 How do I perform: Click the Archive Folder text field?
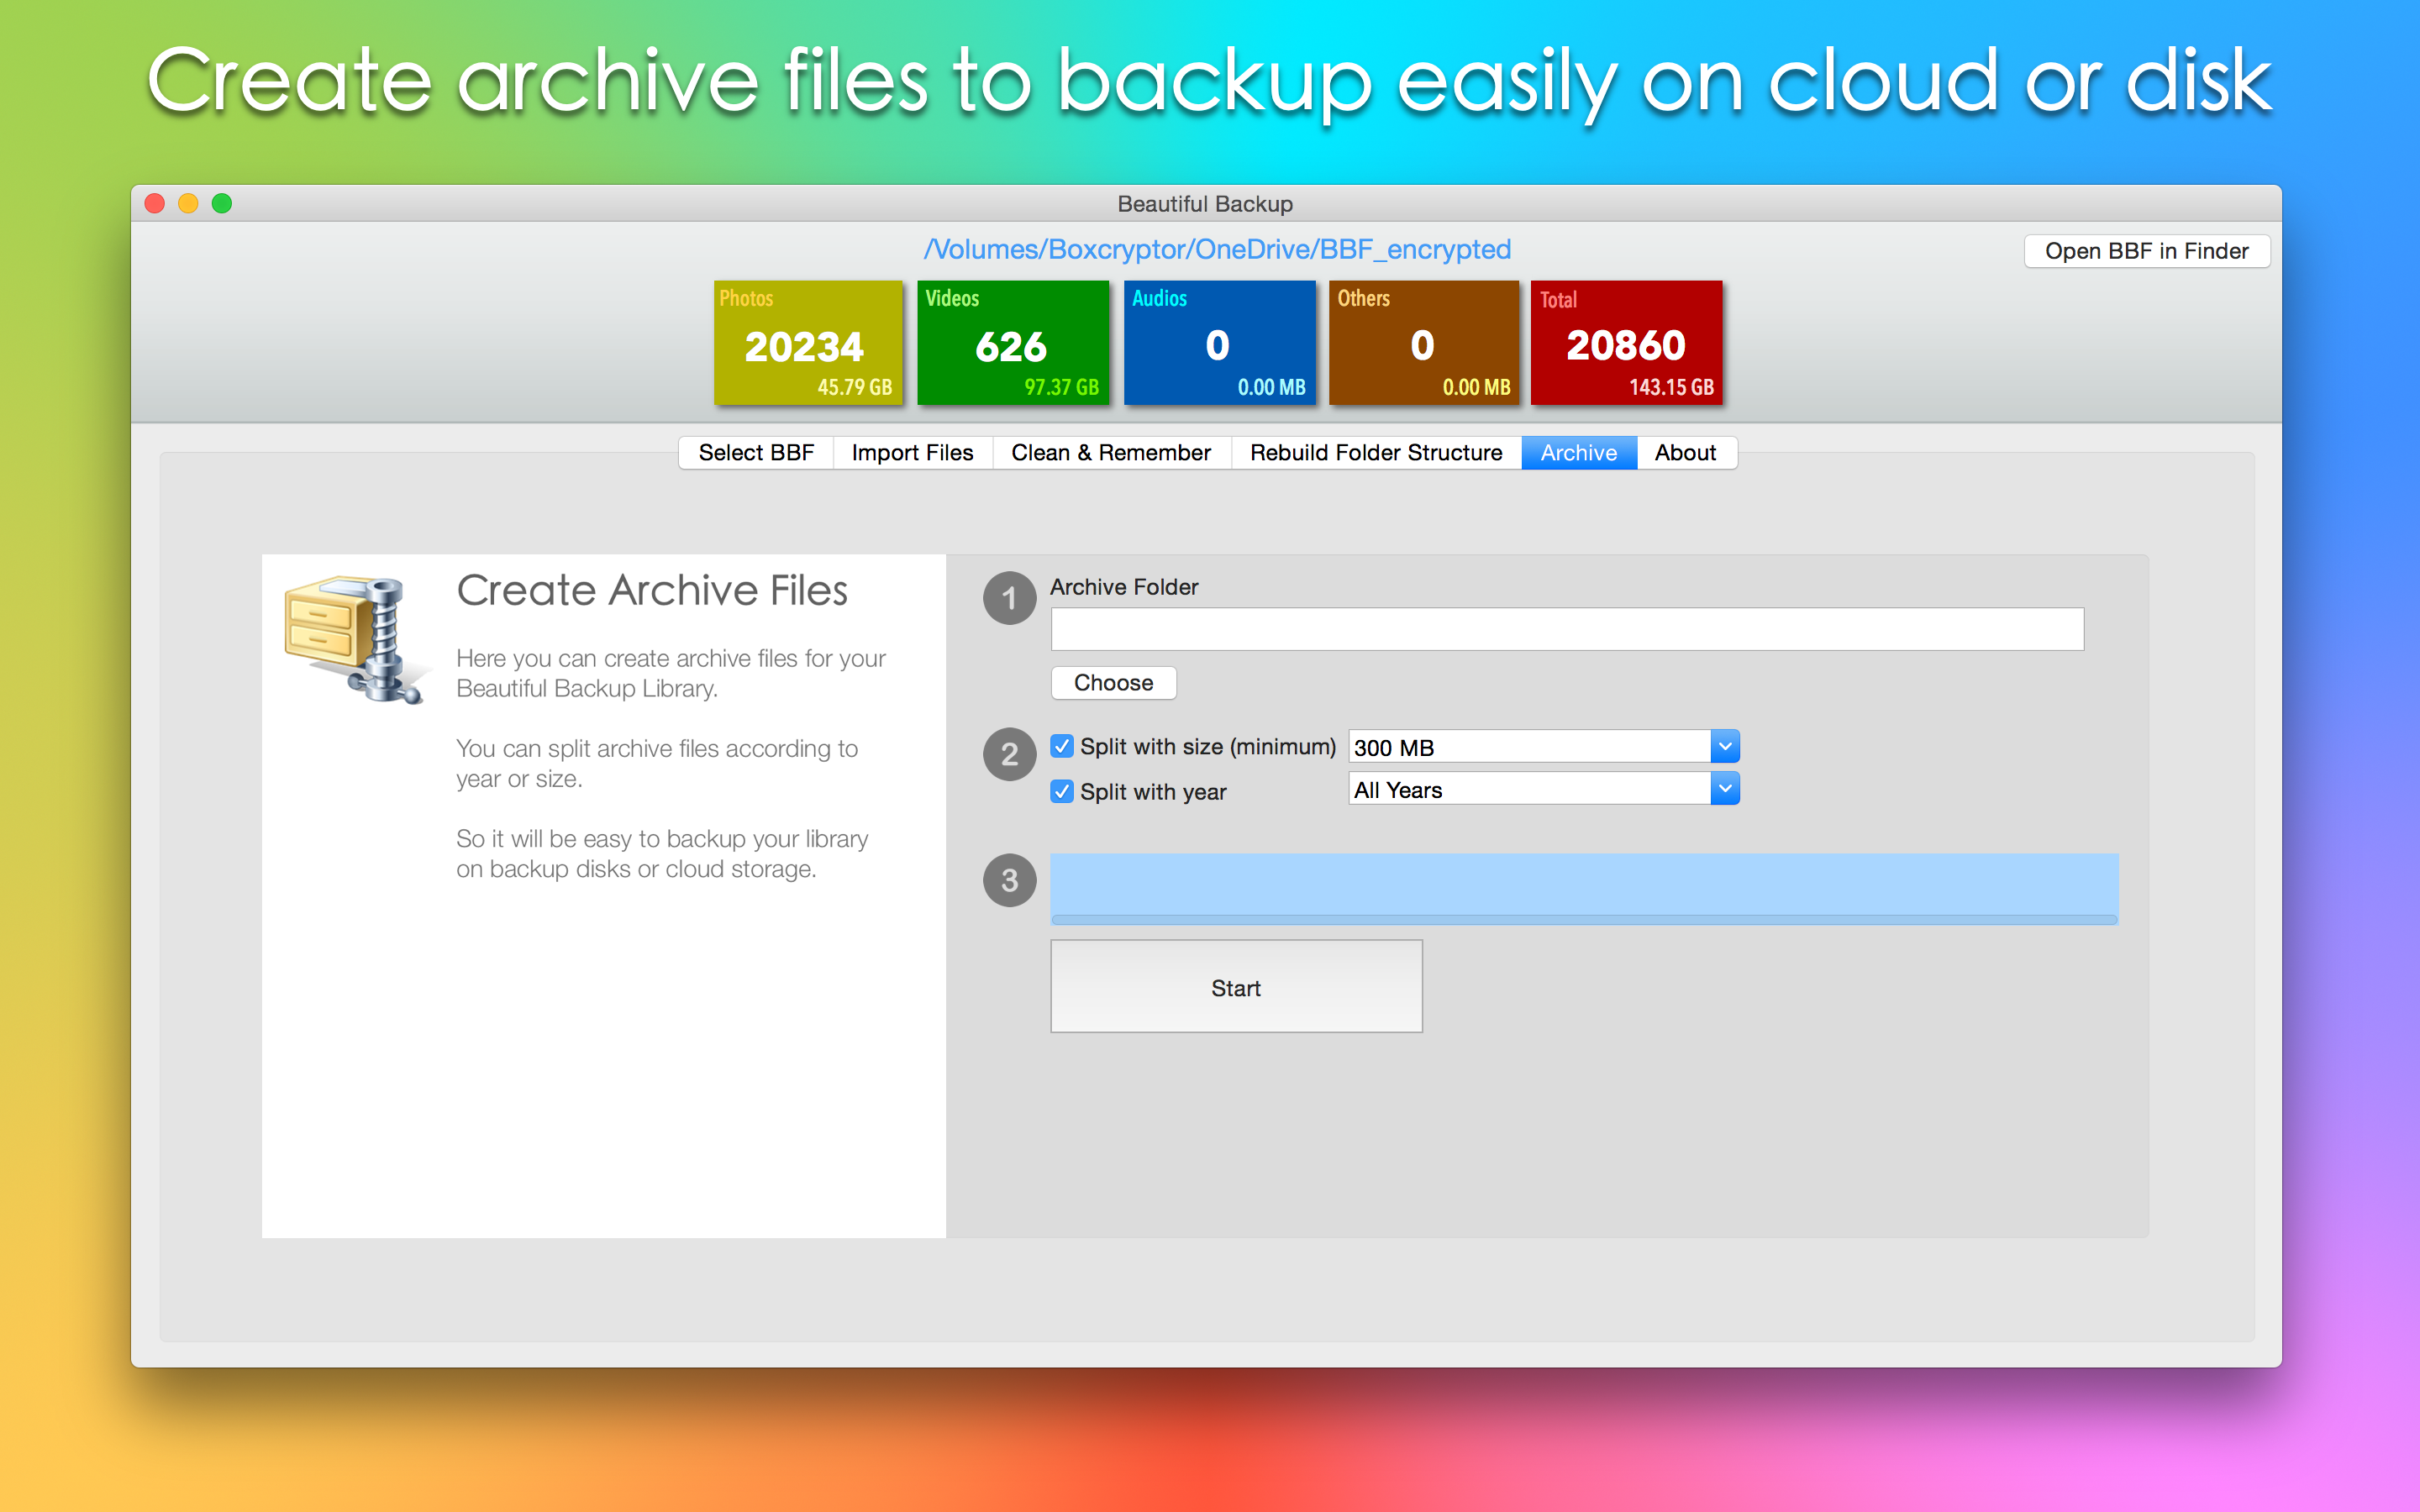tap(1565, 628)
